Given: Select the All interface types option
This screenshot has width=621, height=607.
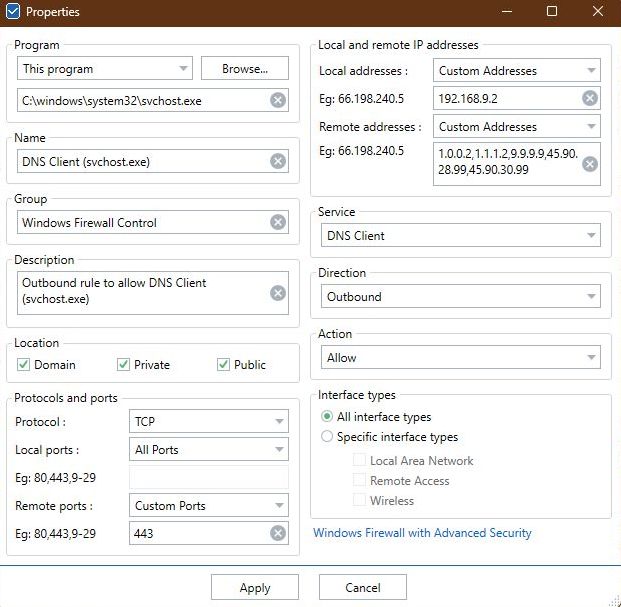Looking at the screenshot, I should [x=327, y=417].
